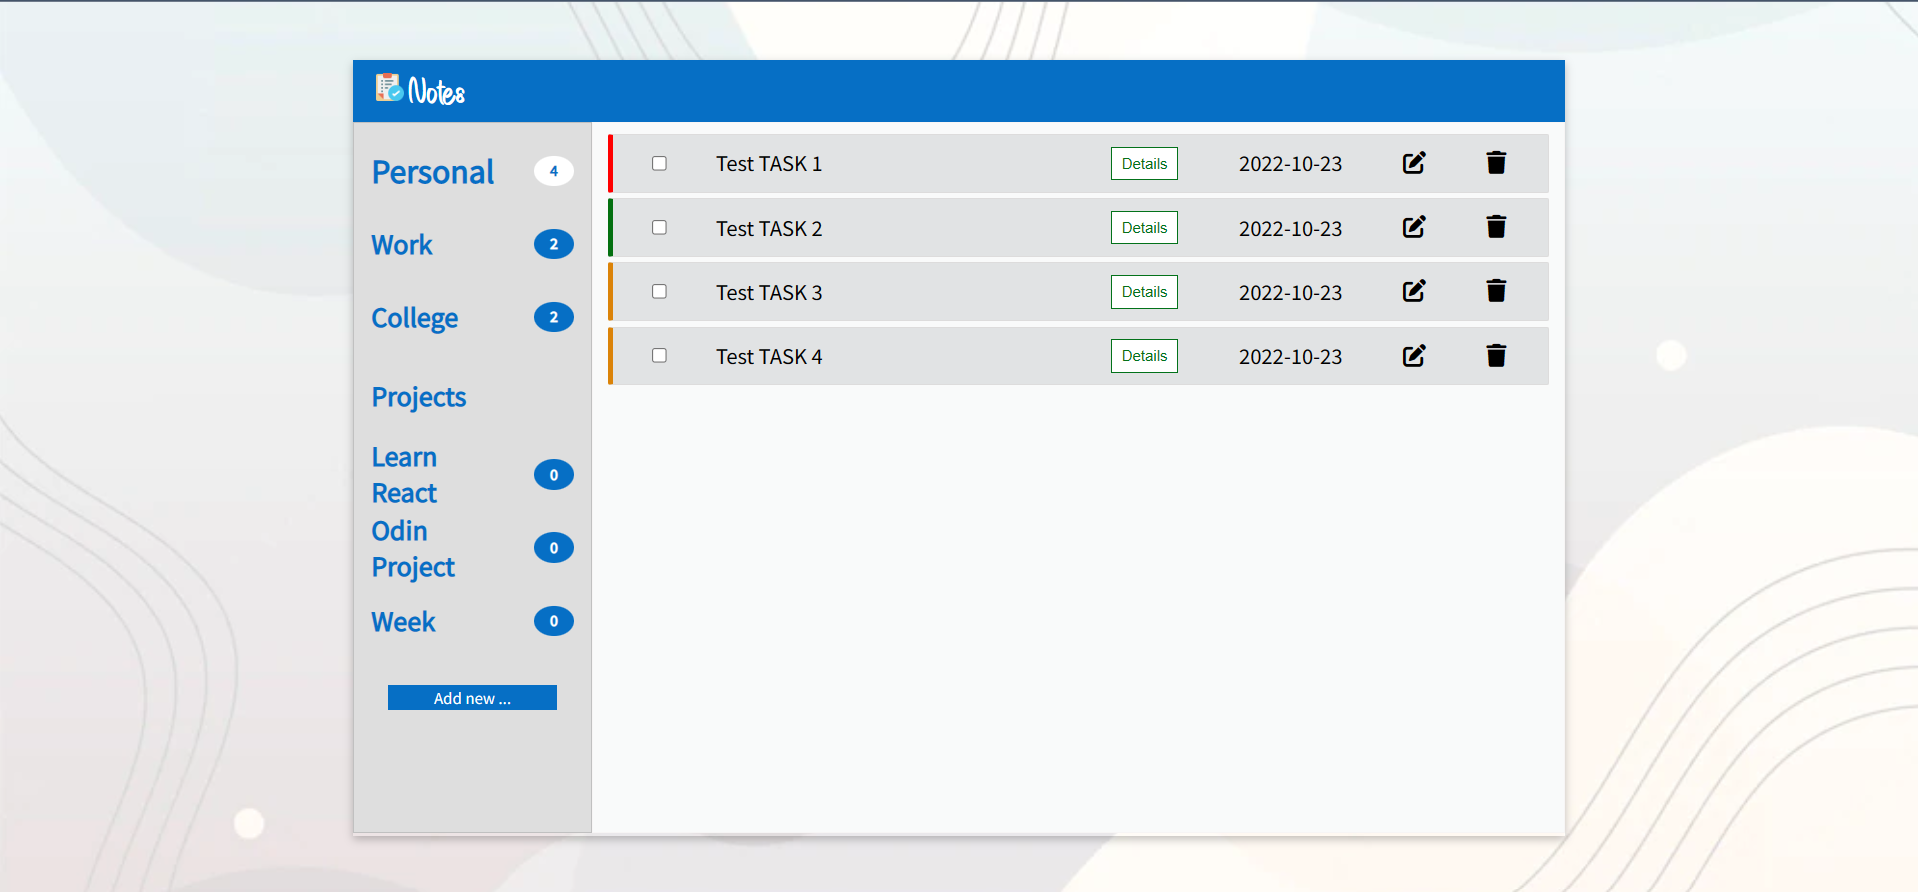Image resolution: width=1918 pixels, height=892 pixels.
Task: Switch to the College category
Action: (415, 318)
